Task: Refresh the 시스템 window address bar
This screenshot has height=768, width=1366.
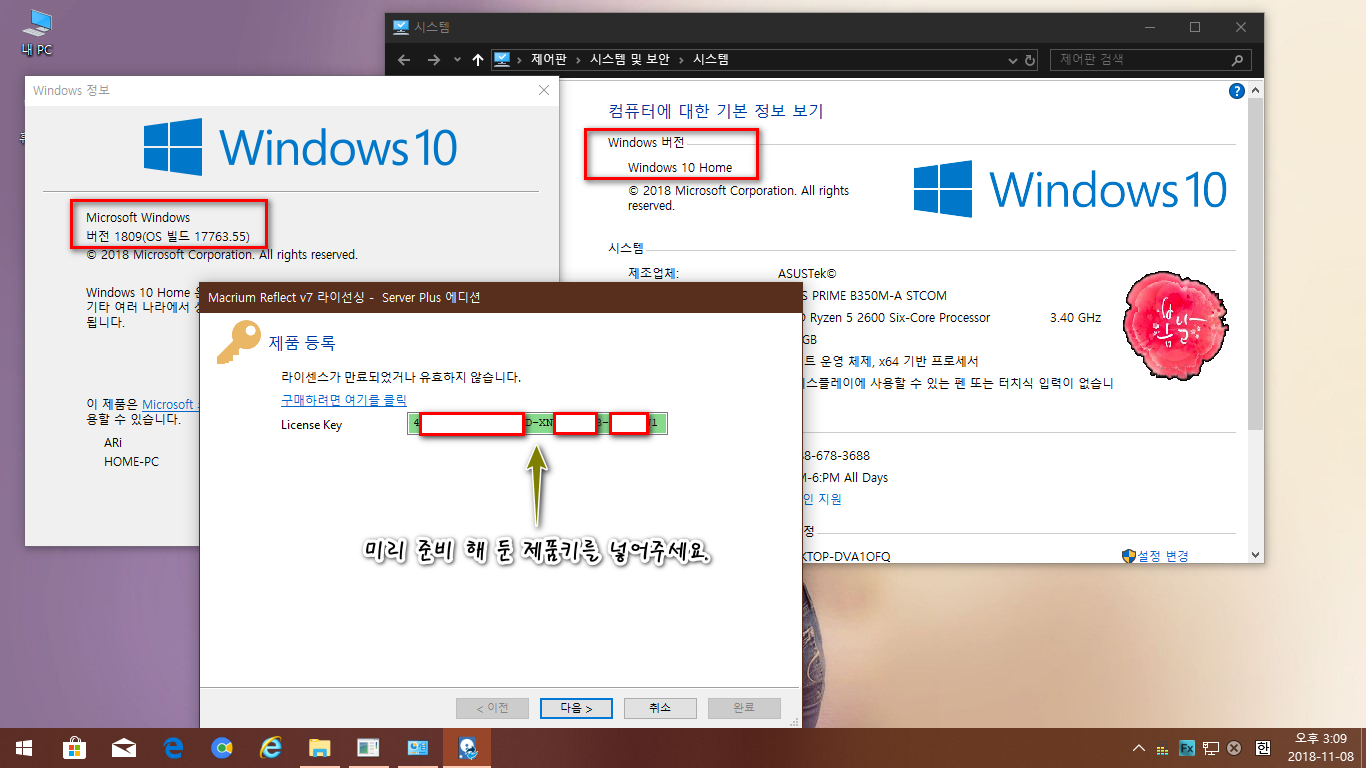Action: coord(1031,60)
